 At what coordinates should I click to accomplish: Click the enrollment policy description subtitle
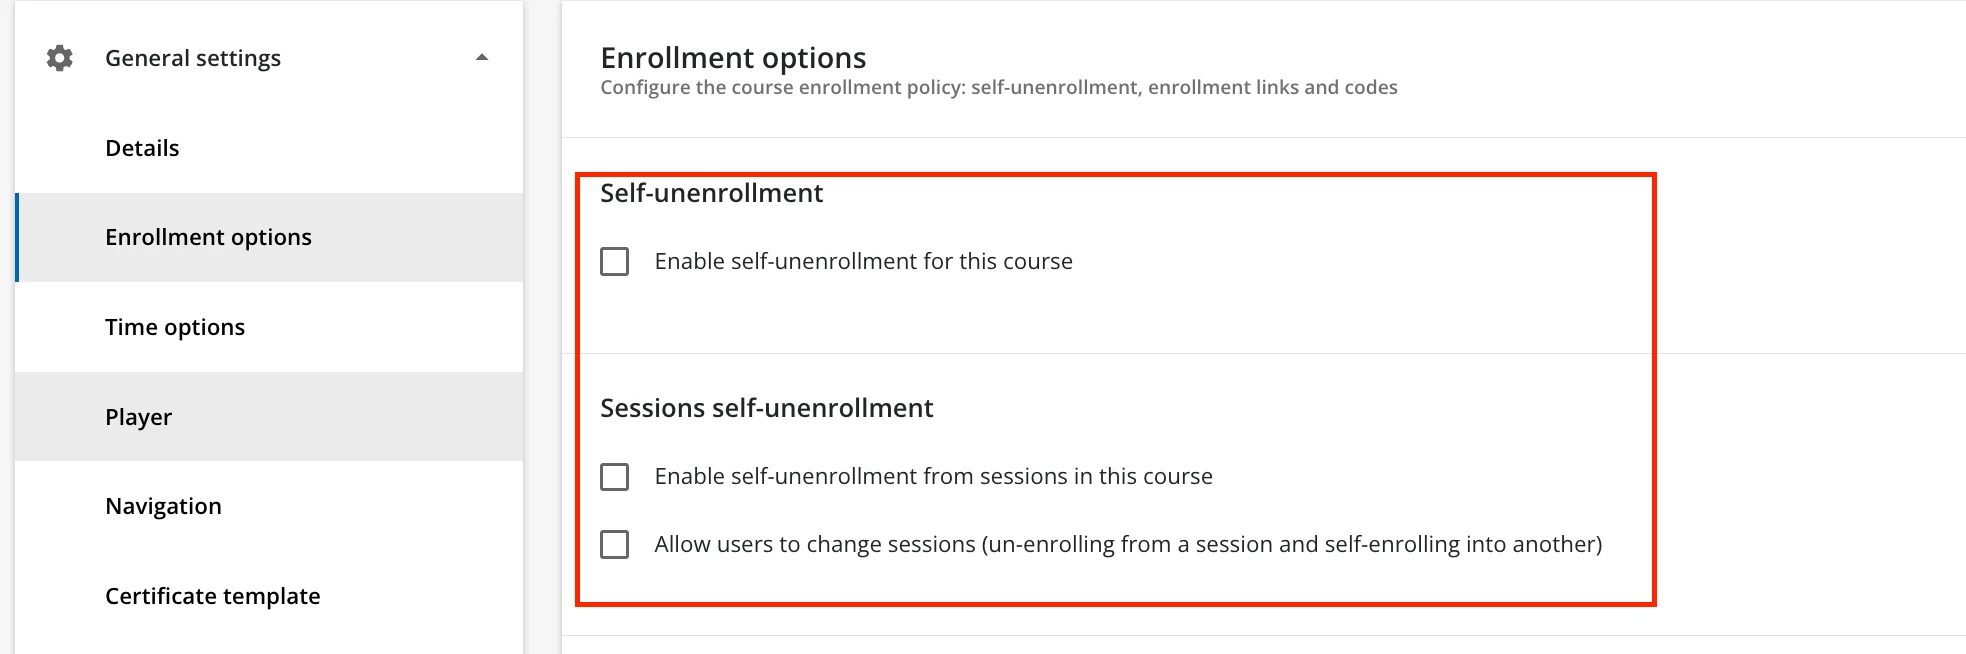pyautogui.click(x=998, y=88)
